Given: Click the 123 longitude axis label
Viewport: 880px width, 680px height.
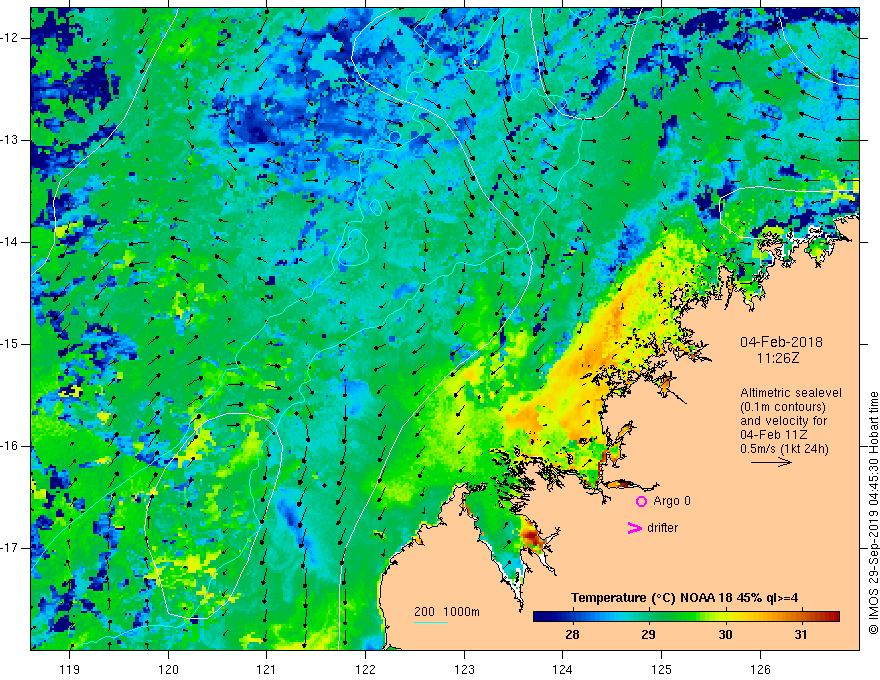Looking at the screenshot, I should 464,669.
